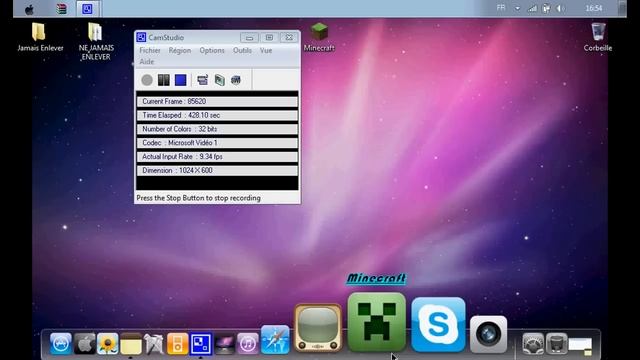
Task: Stop recording with the blue Stop button
Action: tap(180, 80)
